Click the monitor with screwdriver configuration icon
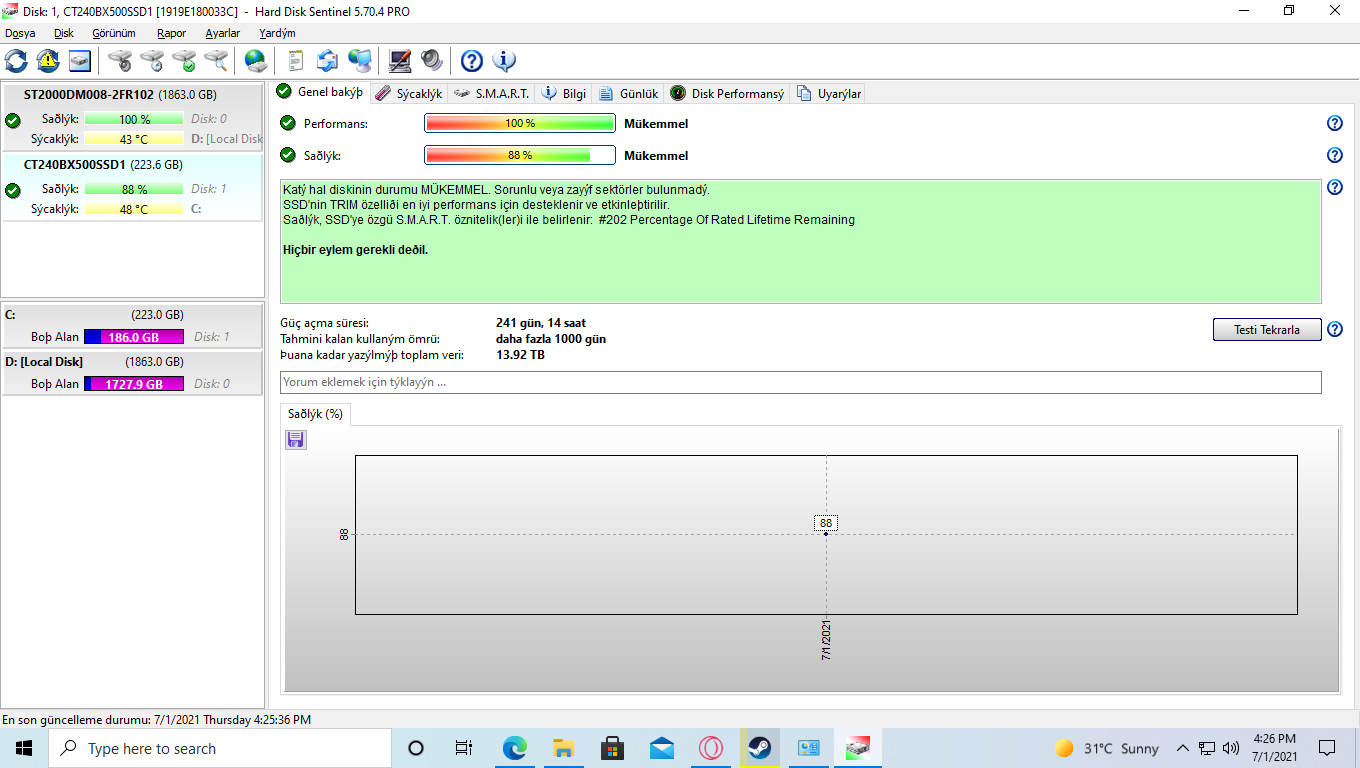The height and width of the screenshot is (768, 1360). pos(400,61)
